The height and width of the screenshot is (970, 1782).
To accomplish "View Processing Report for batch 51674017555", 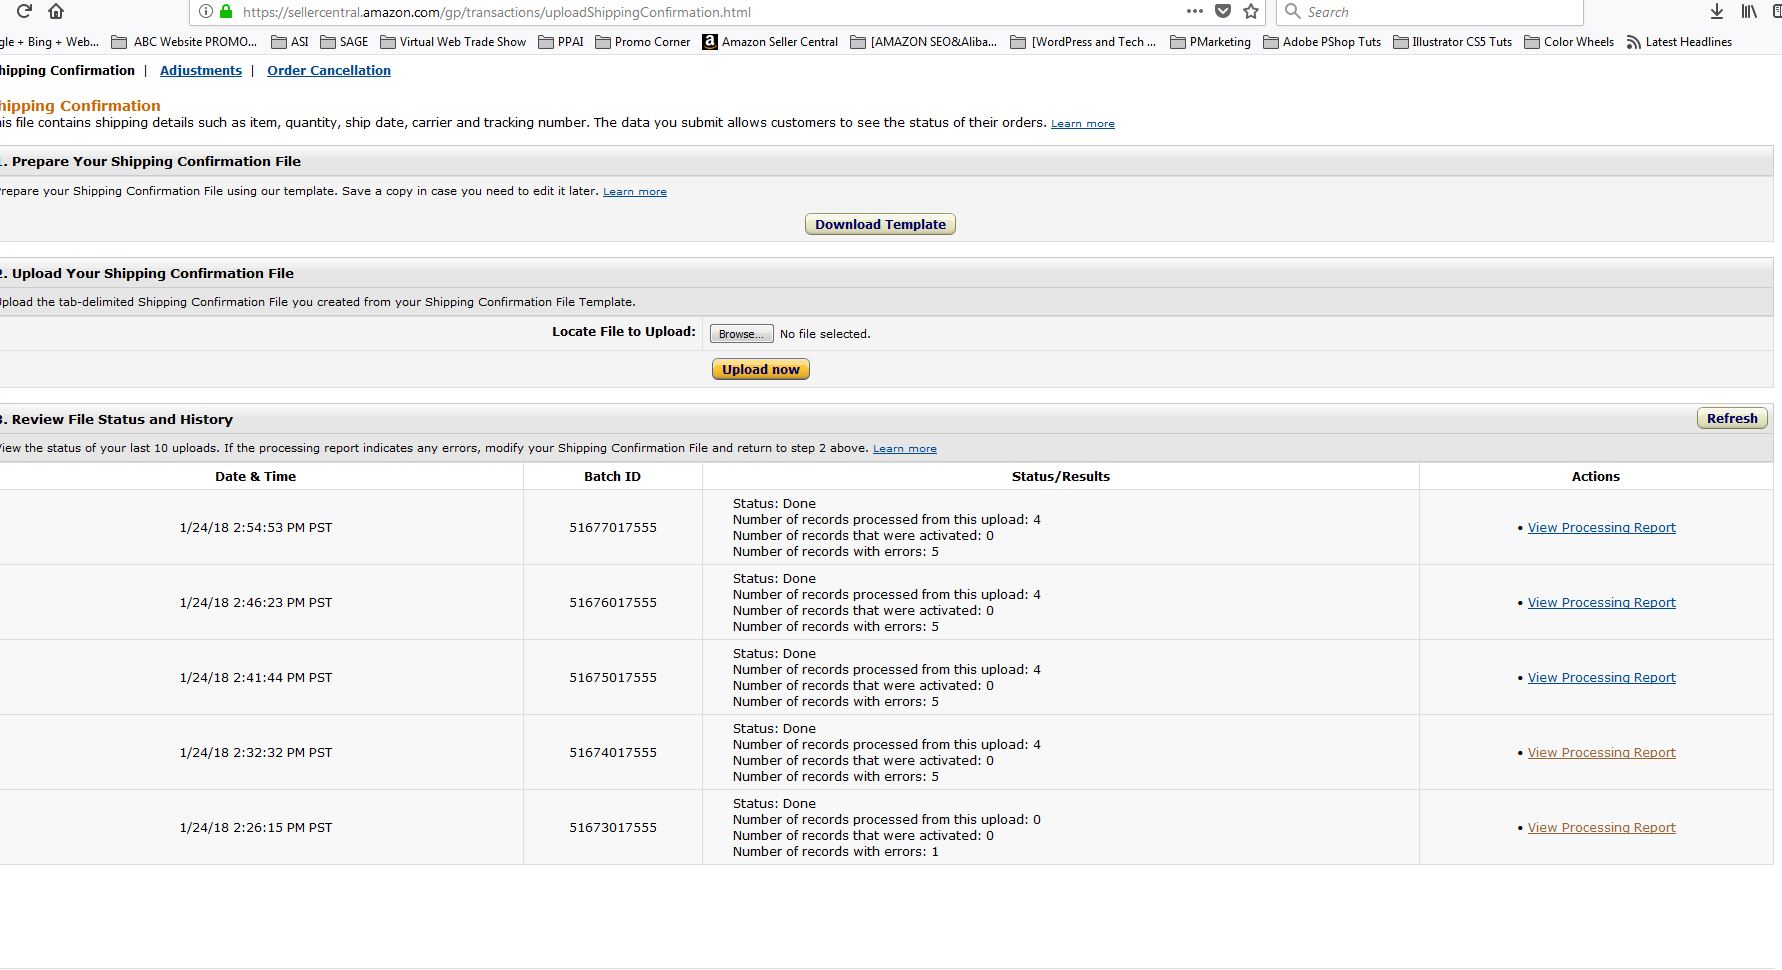I will 1601,752.
